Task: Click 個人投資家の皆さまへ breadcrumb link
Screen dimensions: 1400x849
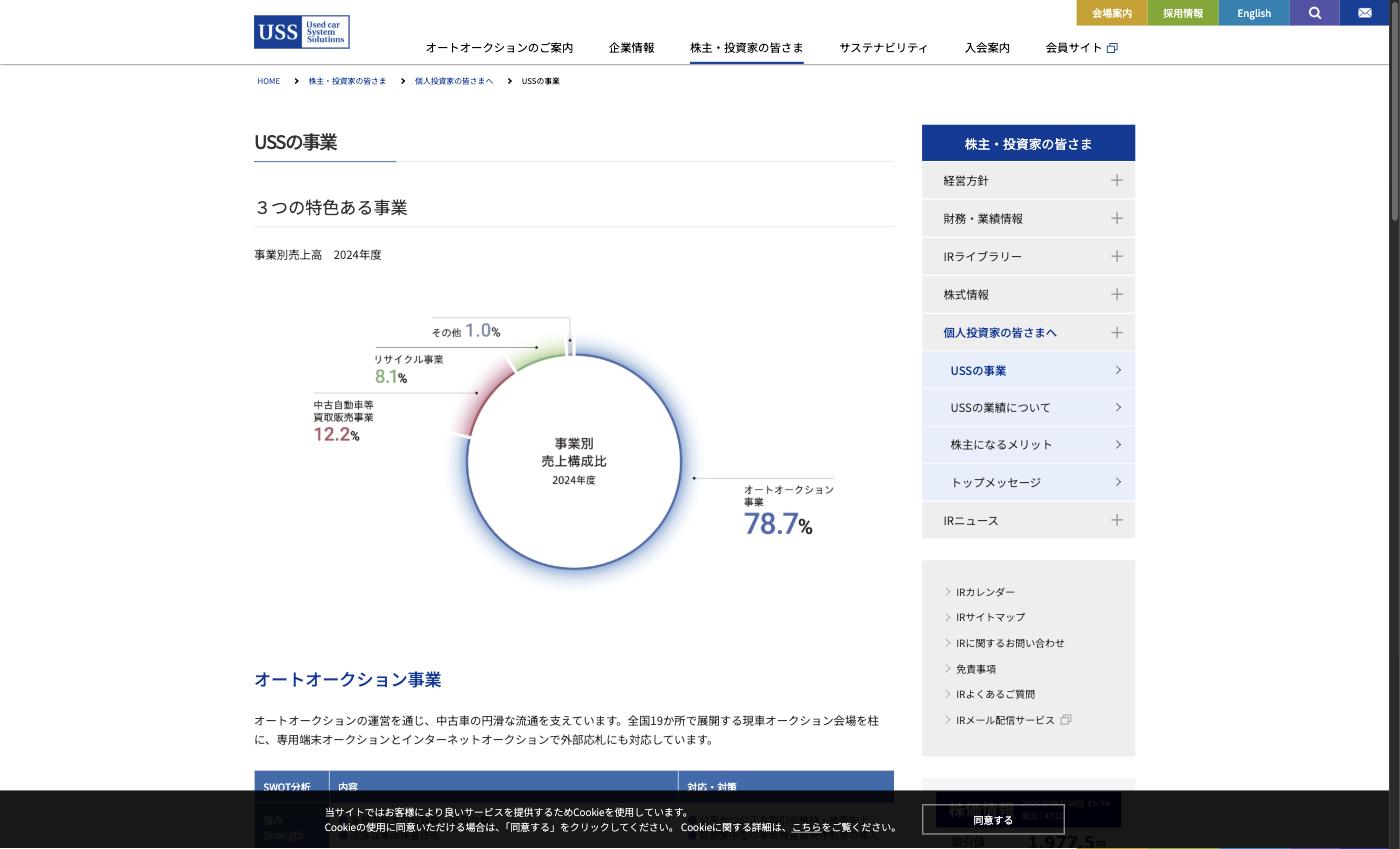Action: [454, 81]
